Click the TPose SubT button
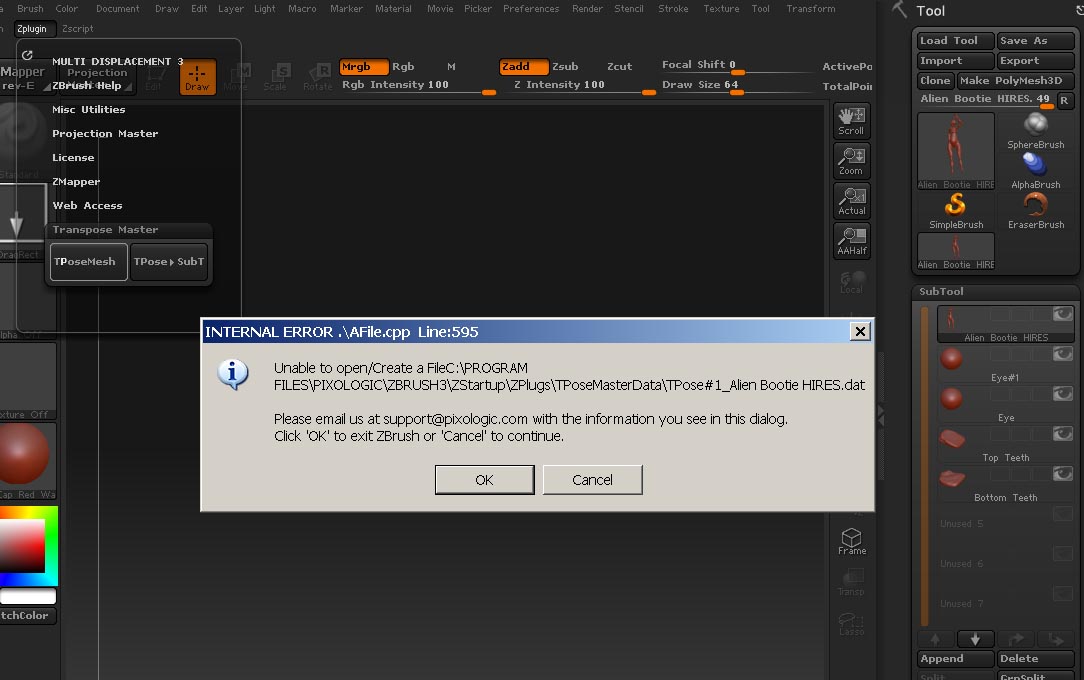Image resolution: width=1084 pixels, height=680 pixels. [x=169, y=262]
